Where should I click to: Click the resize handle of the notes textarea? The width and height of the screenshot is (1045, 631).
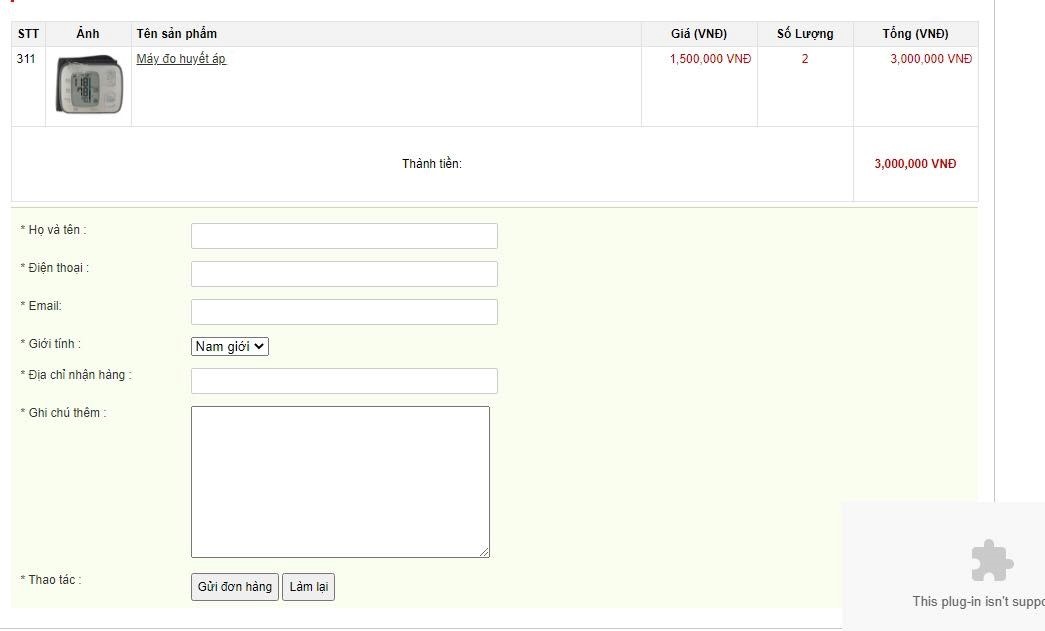click(x=484, y=552)
